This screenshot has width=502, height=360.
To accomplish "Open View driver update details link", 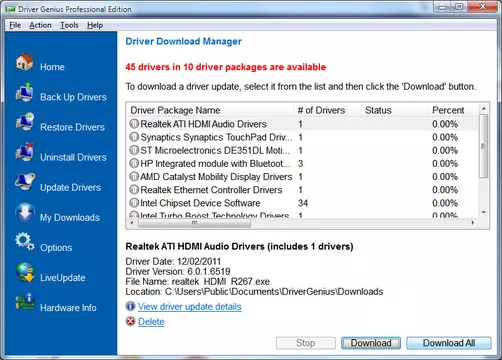I will pyautogui.click(x=190, y=307).
